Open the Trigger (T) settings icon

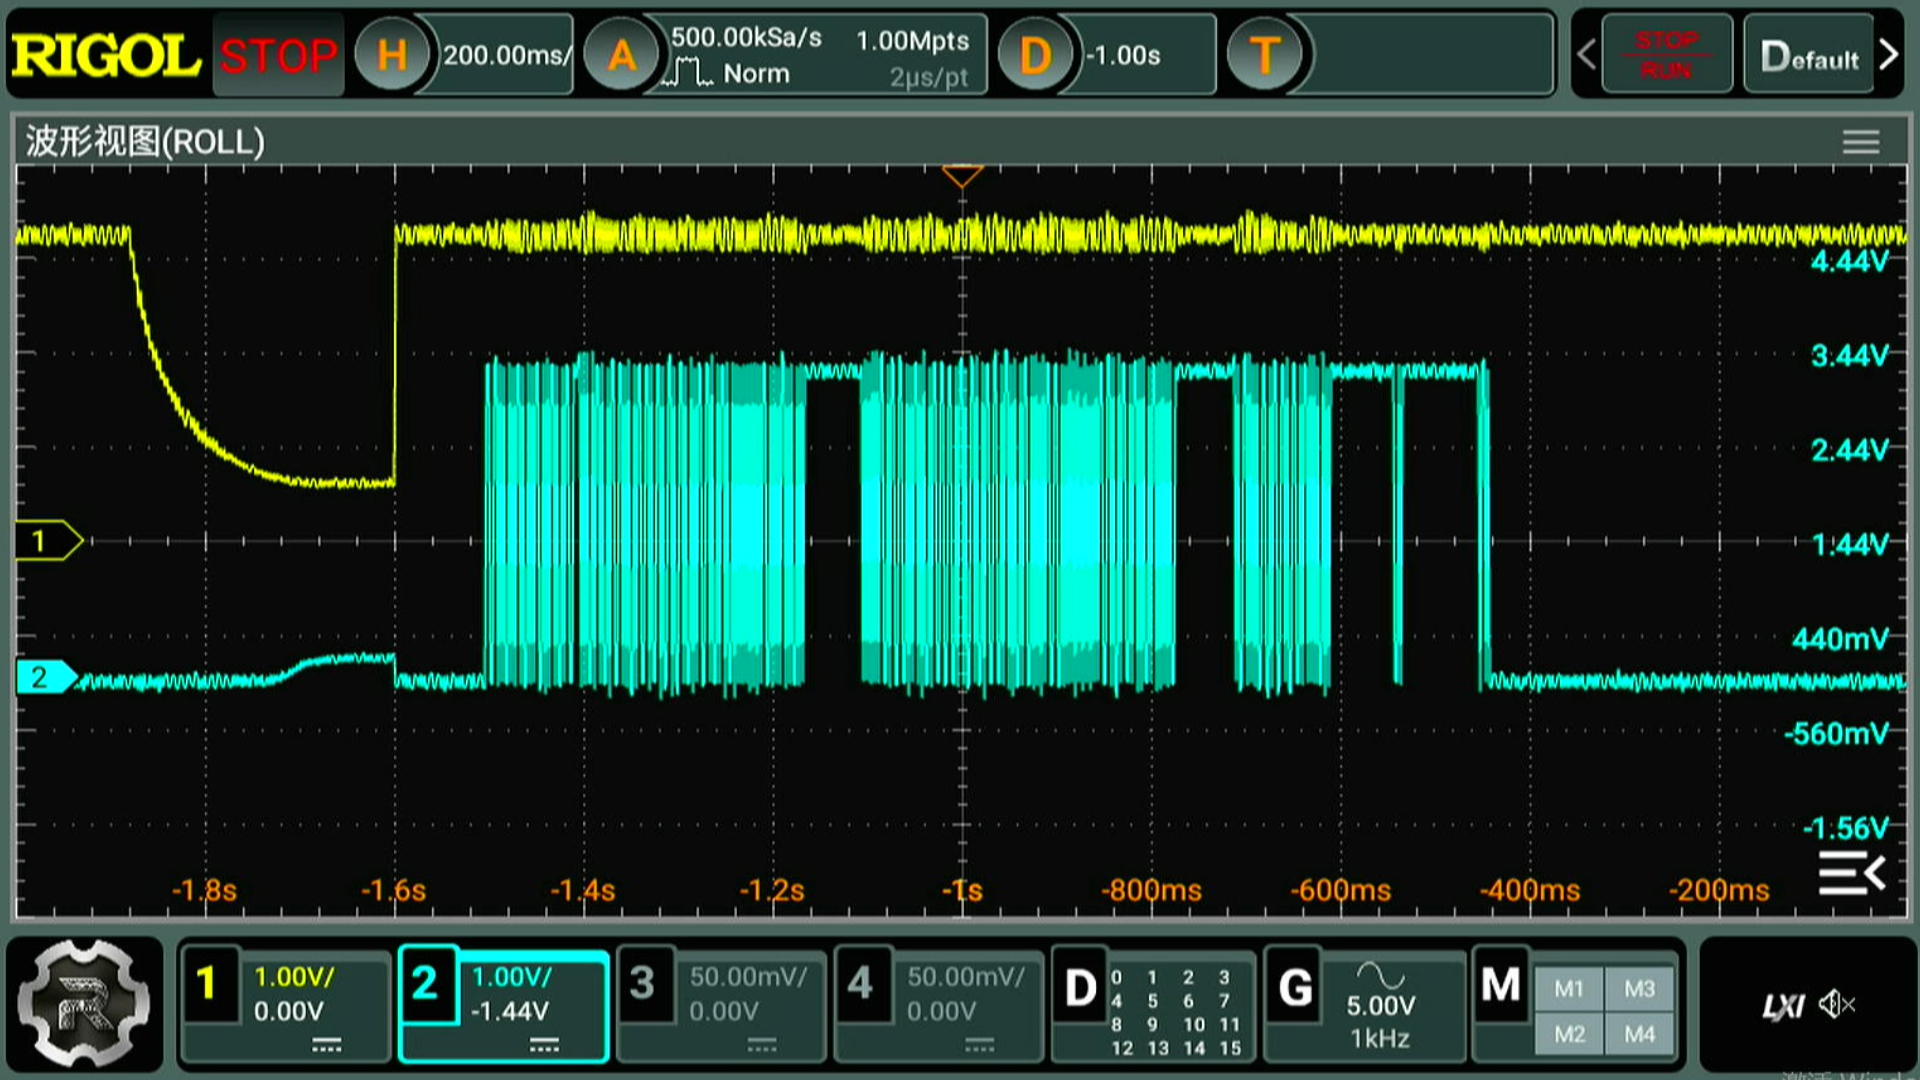click(1265, 55)
